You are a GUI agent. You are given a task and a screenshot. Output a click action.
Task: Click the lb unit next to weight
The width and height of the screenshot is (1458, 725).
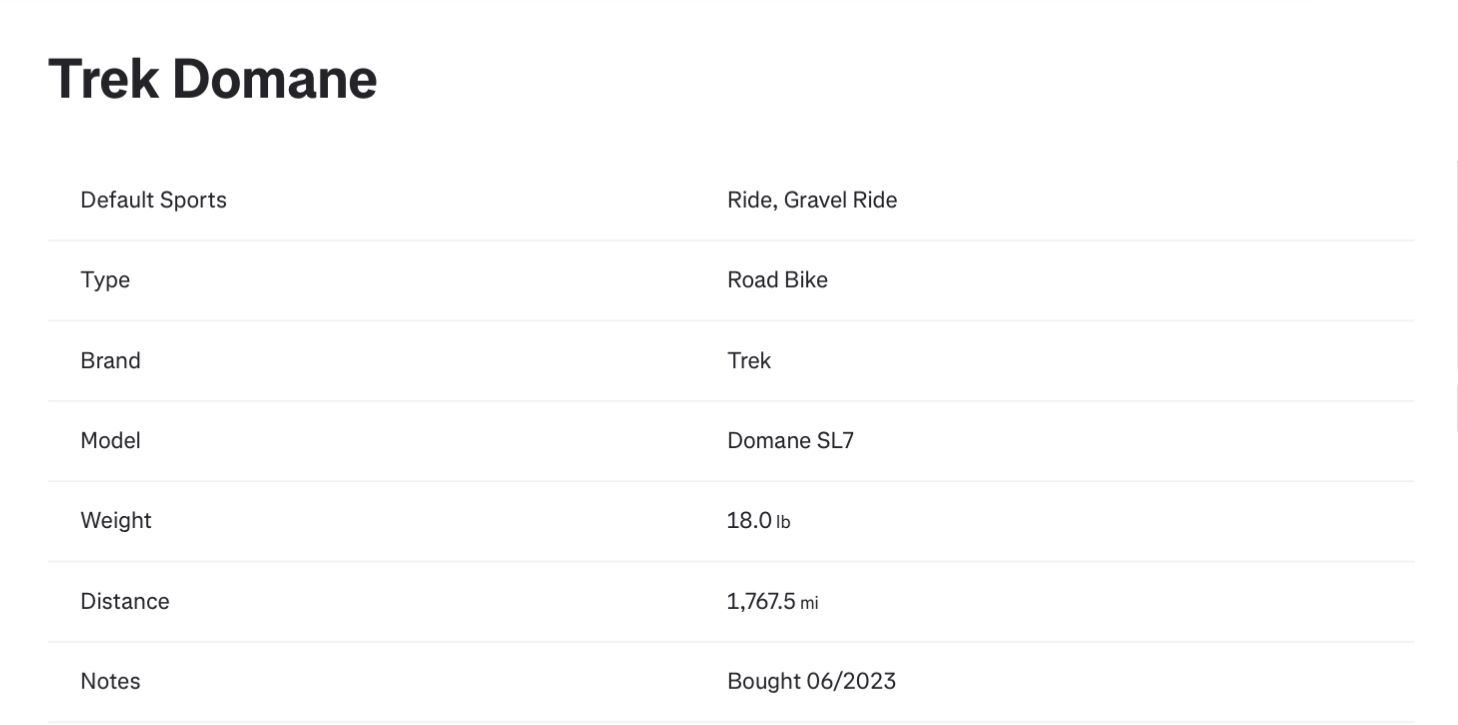coord(783,522)
